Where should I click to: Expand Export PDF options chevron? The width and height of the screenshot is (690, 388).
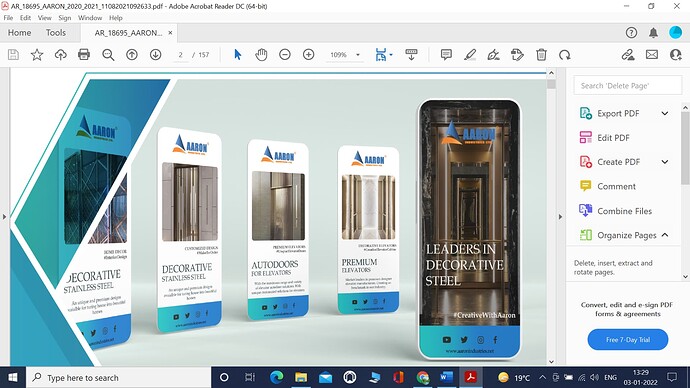tap(664, 113)
